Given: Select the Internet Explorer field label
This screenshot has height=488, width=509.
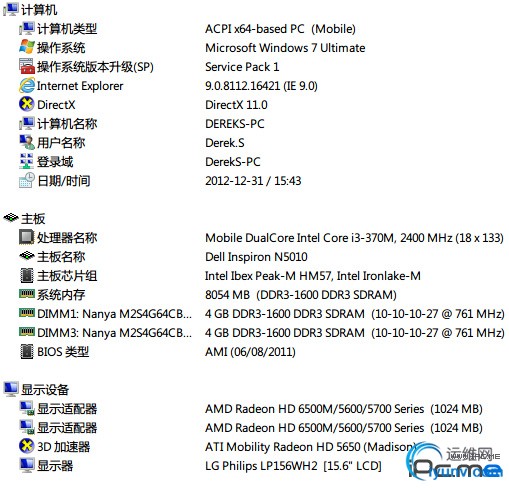Looking at the screenshot, I should (80, 86).
